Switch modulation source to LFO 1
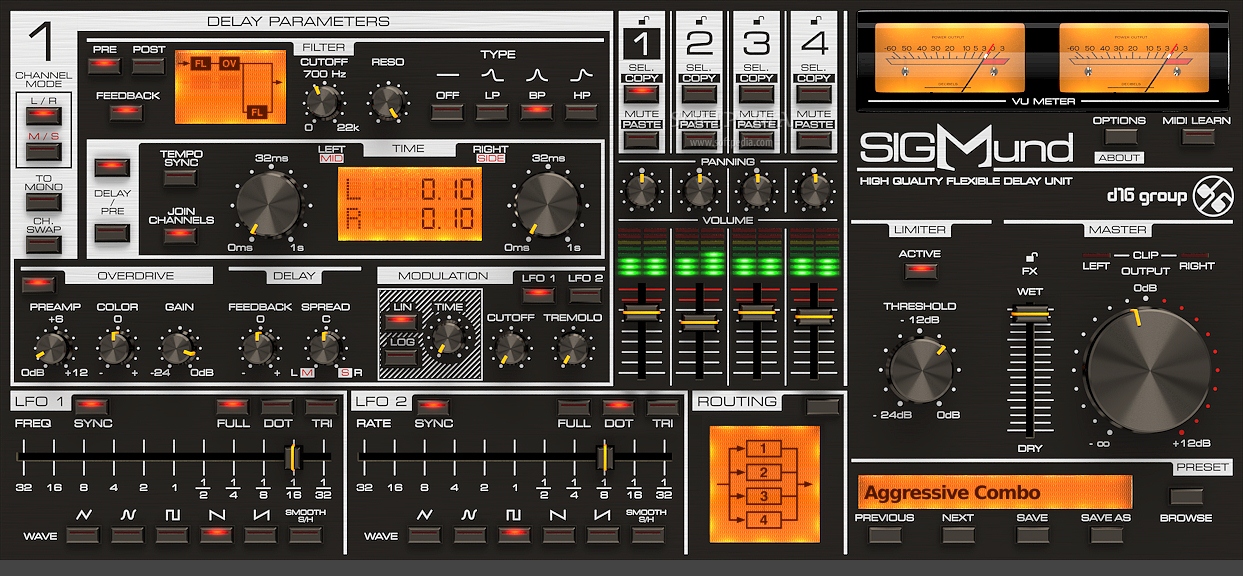Viewport: 1243px width, 576px height. click(538, 295)
